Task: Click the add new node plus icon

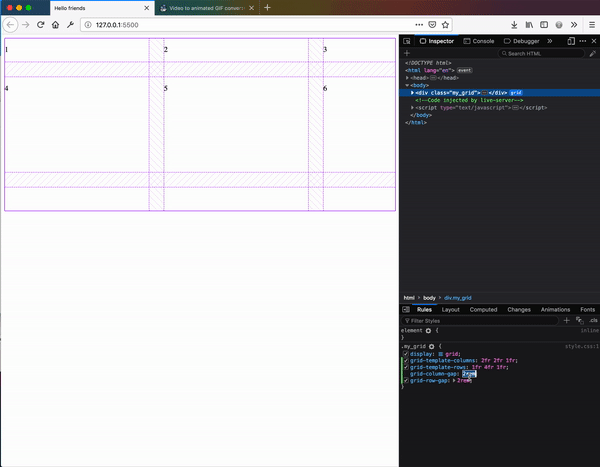Action: [407, 53]
